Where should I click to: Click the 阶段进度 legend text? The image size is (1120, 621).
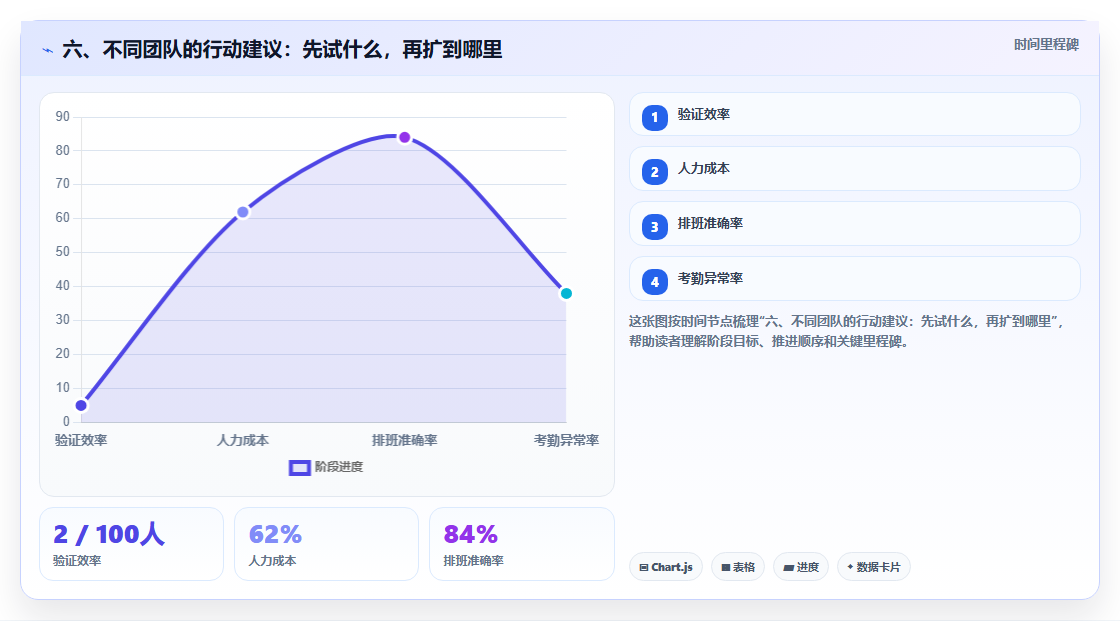[x=339, y=467]
